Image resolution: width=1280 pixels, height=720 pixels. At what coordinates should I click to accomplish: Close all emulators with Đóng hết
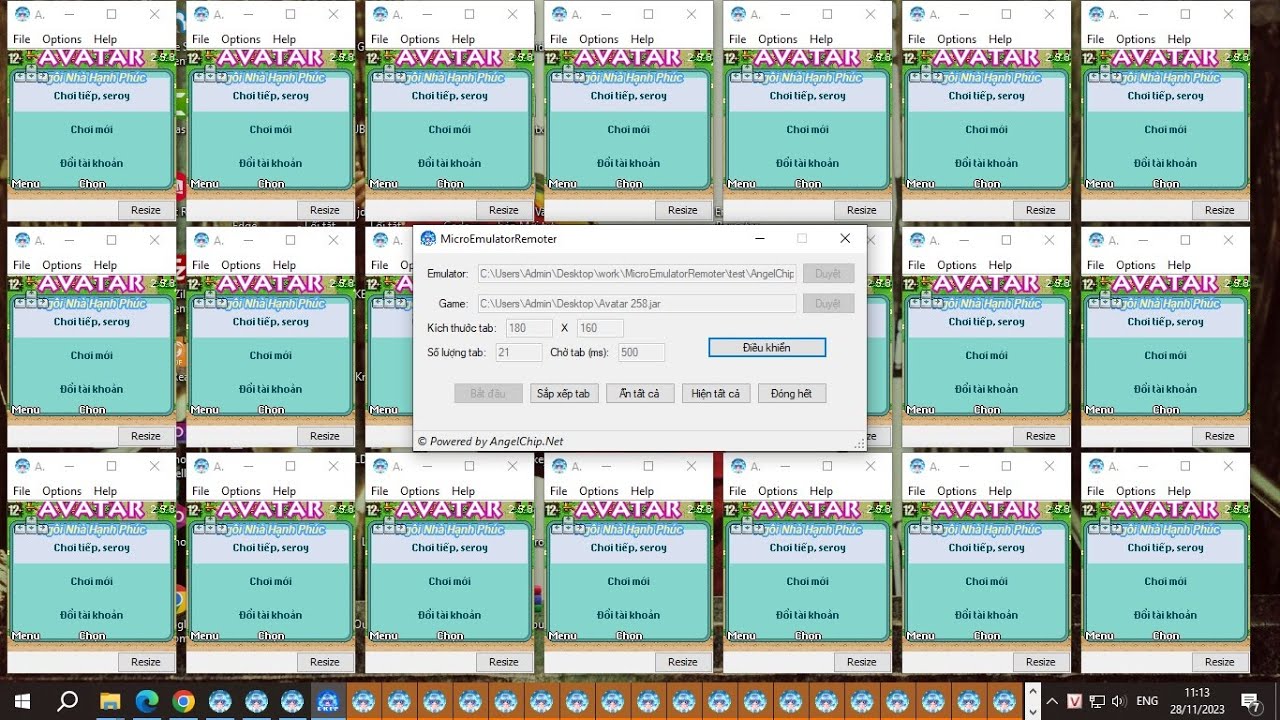(x=792, y=394)
